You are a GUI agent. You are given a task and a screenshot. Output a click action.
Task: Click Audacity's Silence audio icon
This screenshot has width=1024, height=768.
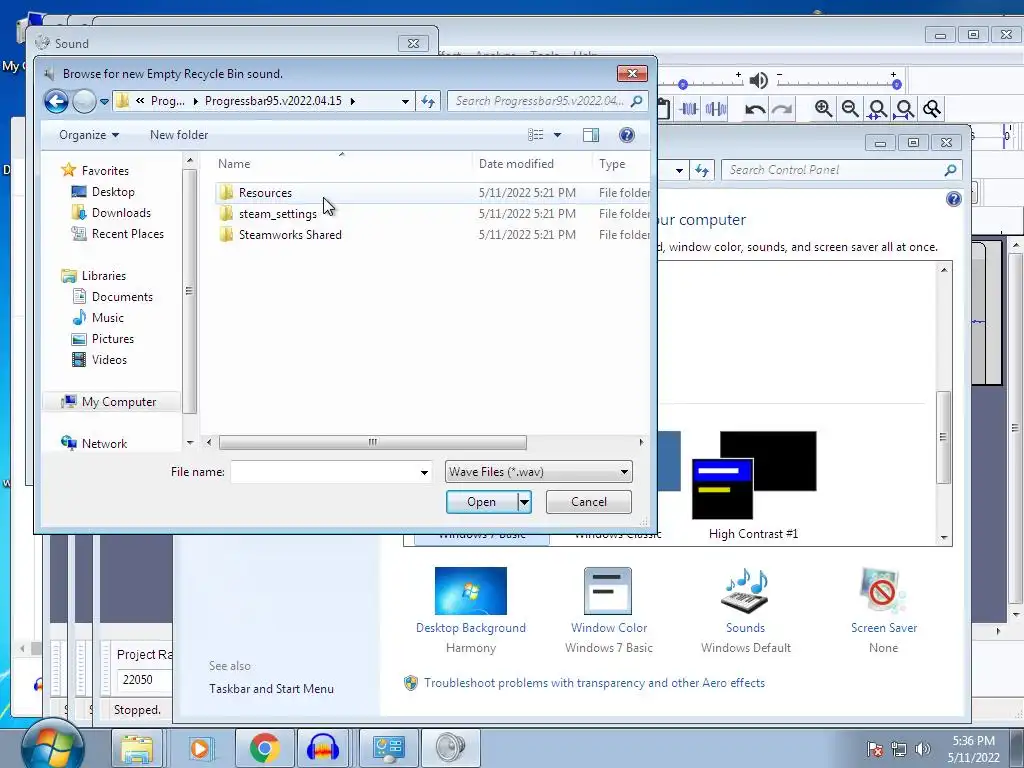(716, 109)
